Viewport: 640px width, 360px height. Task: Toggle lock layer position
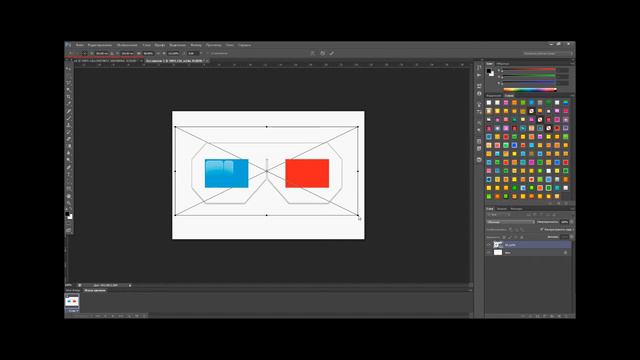[x=516, y=237]
